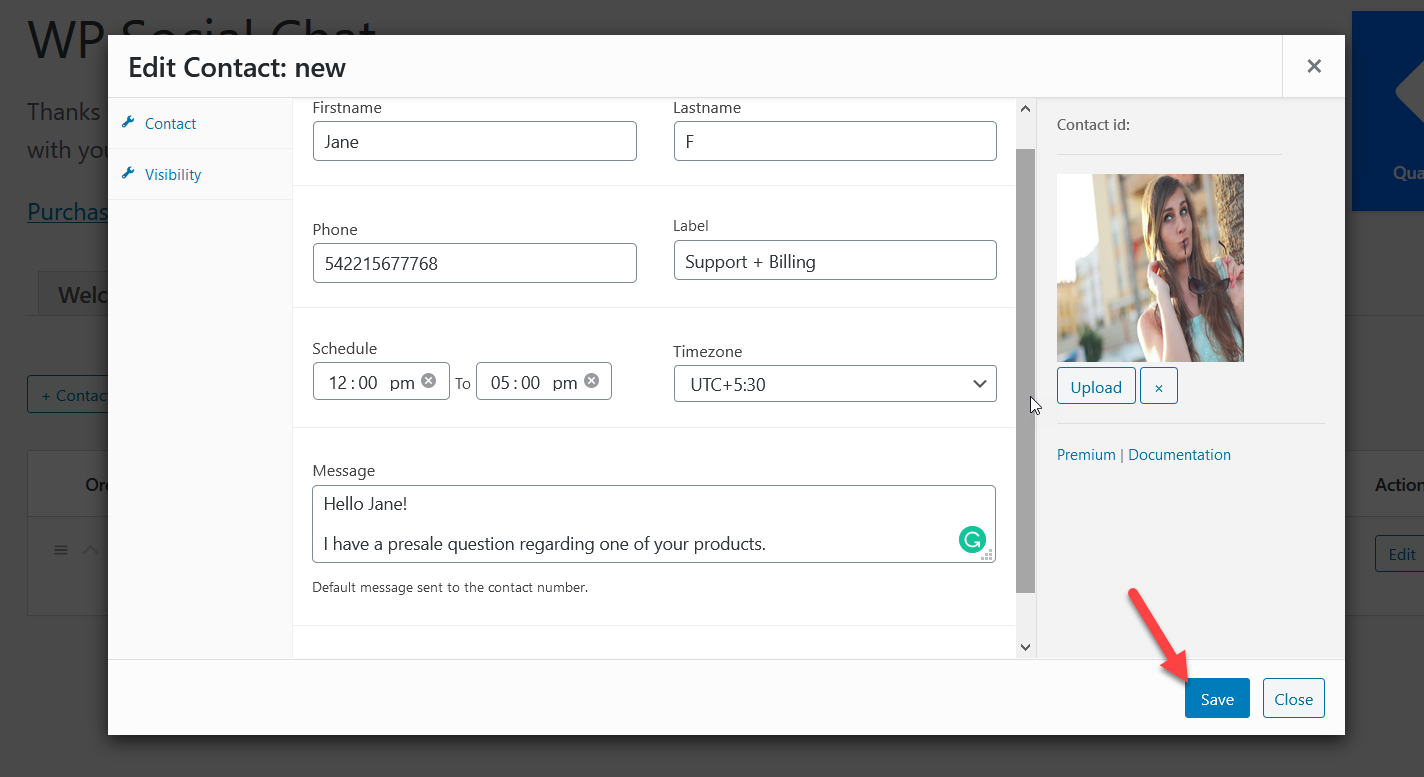1424x777 pixels.
Task: Remove the contact photo with × button
Action: tap(1159, 387)
